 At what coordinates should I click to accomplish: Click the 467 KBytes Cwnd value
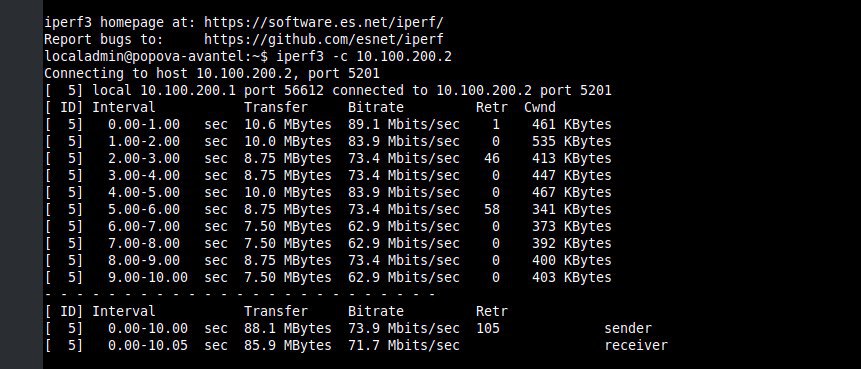[572, 193]
